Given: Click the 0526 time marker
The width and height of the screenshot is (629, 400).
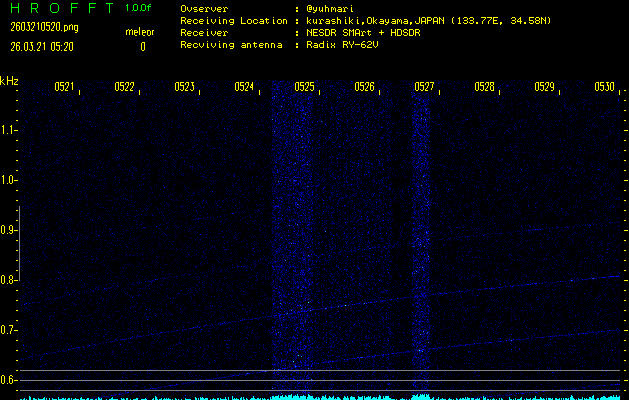Looking at the screenshot, I should [364, 87].
